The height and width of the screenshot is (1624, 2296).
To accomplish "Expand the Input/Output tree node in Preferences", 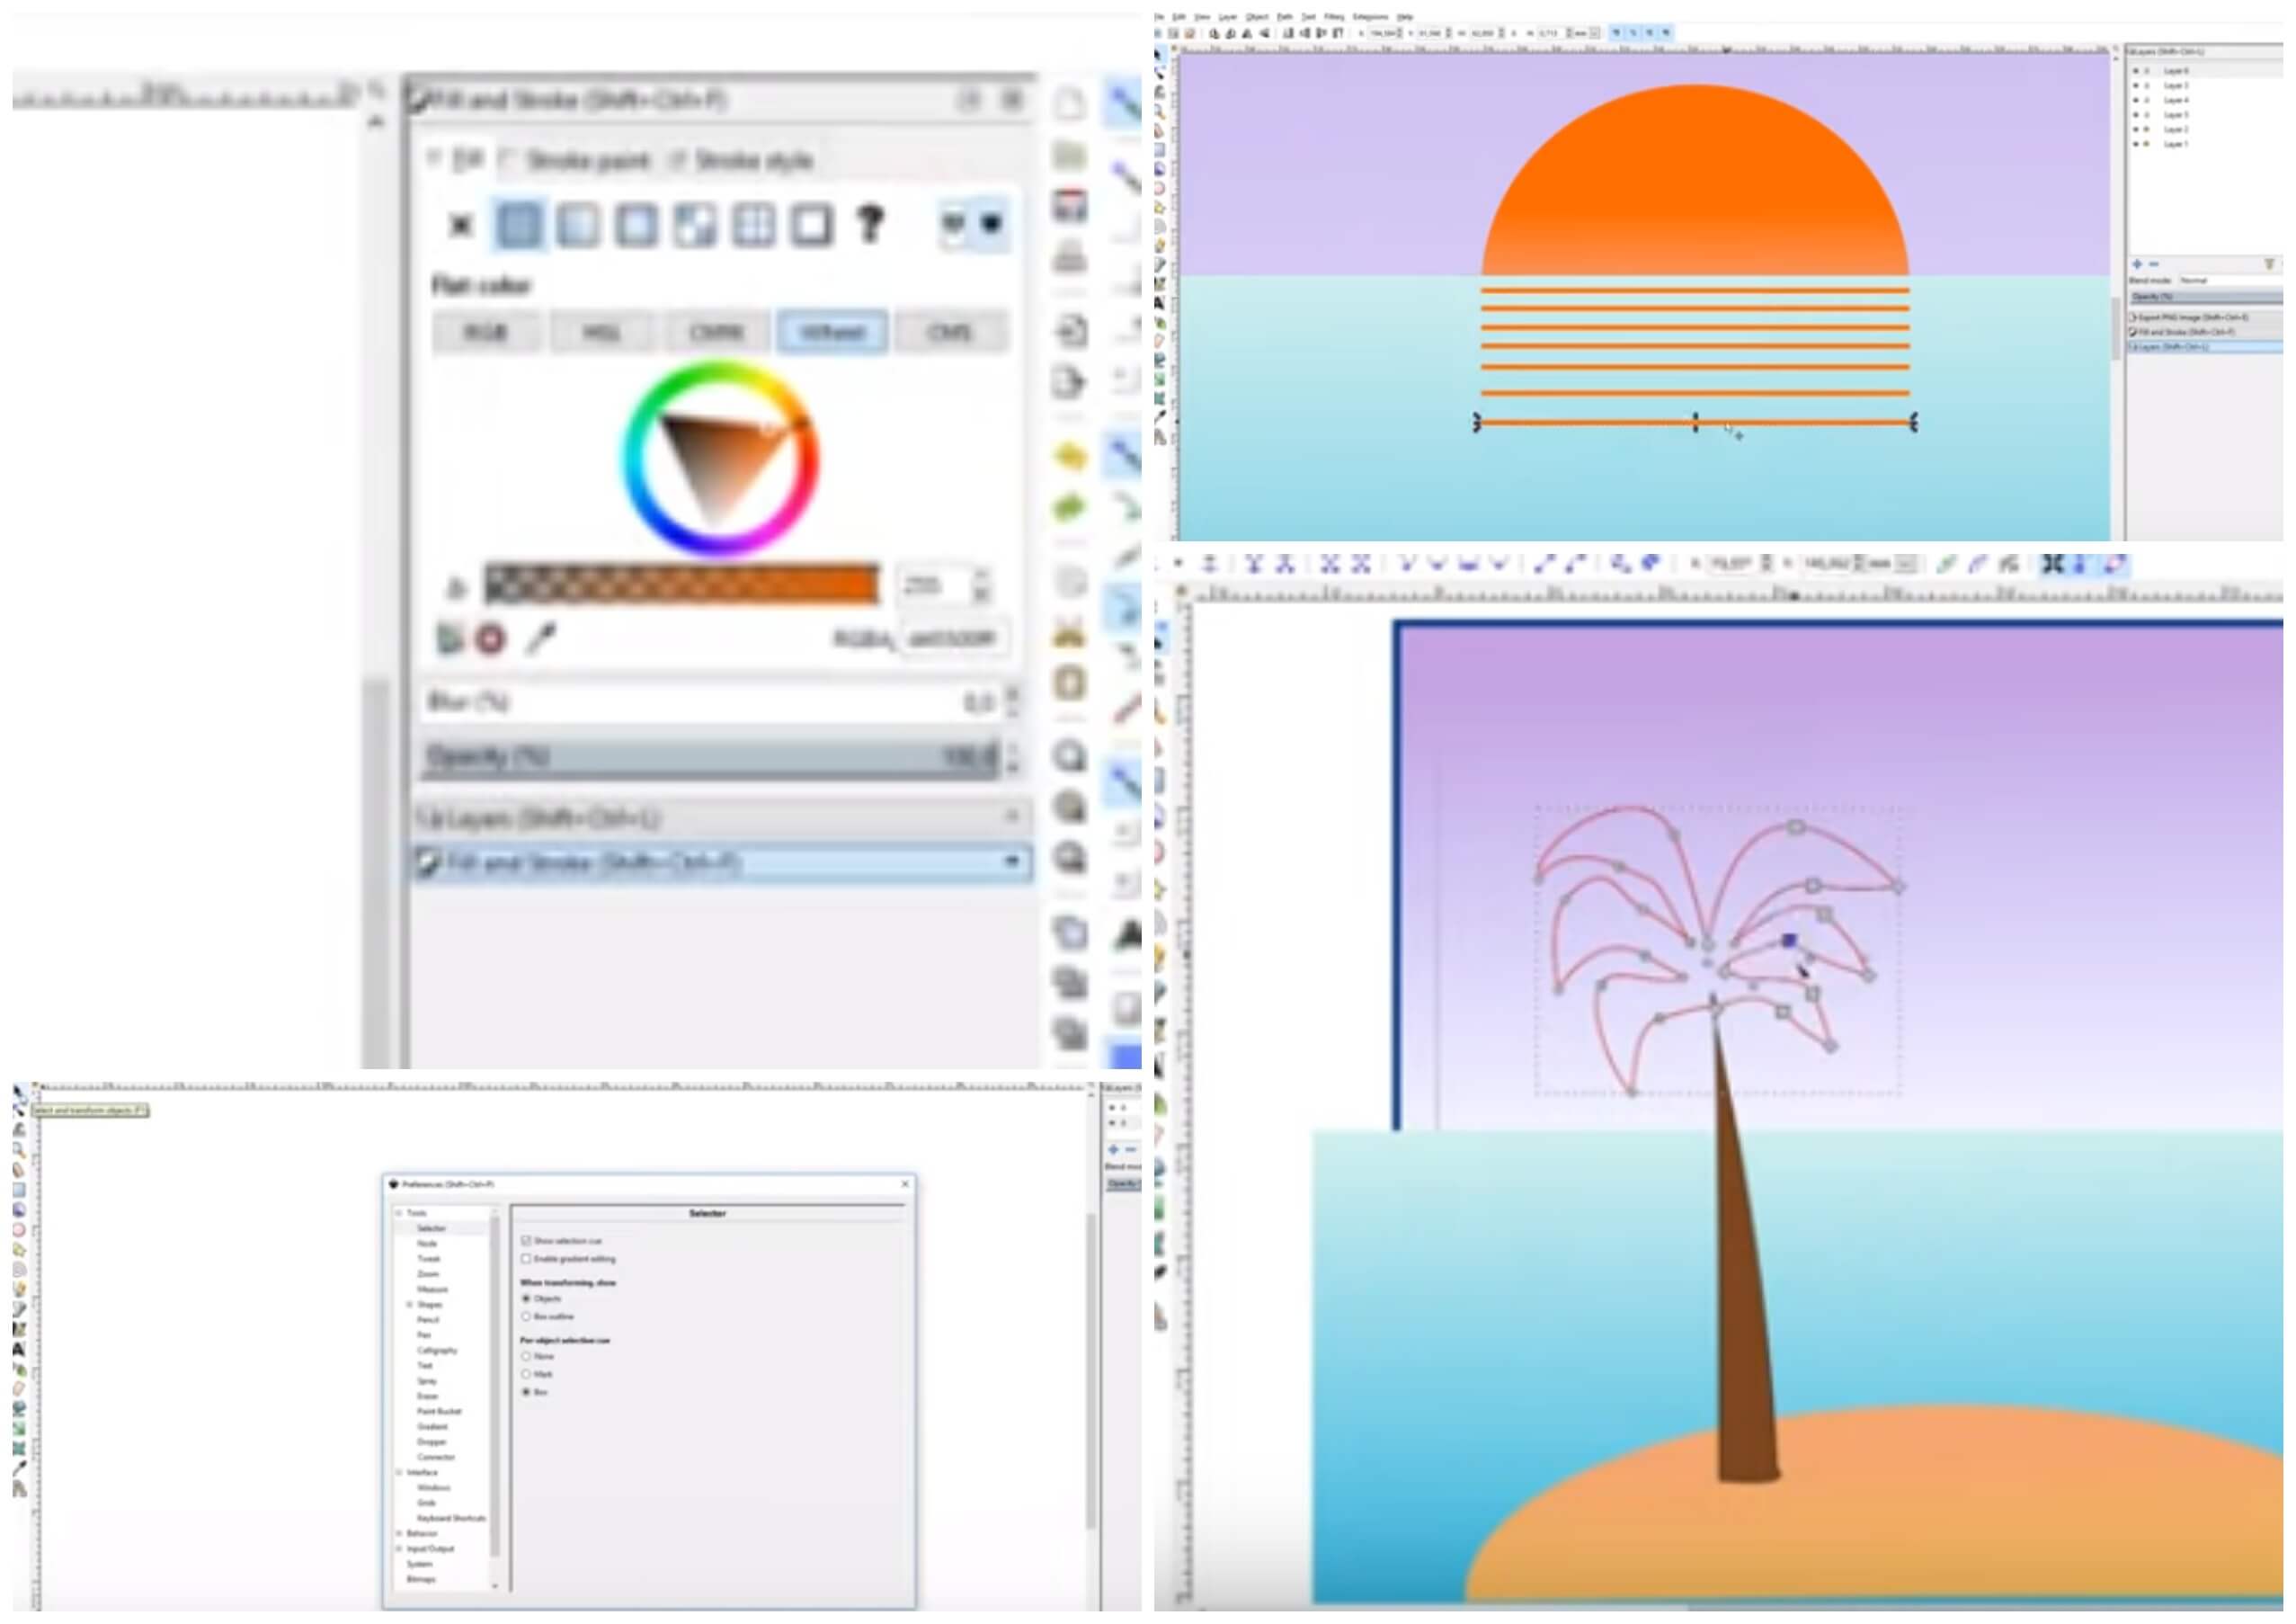I will tap(399, 1548).
